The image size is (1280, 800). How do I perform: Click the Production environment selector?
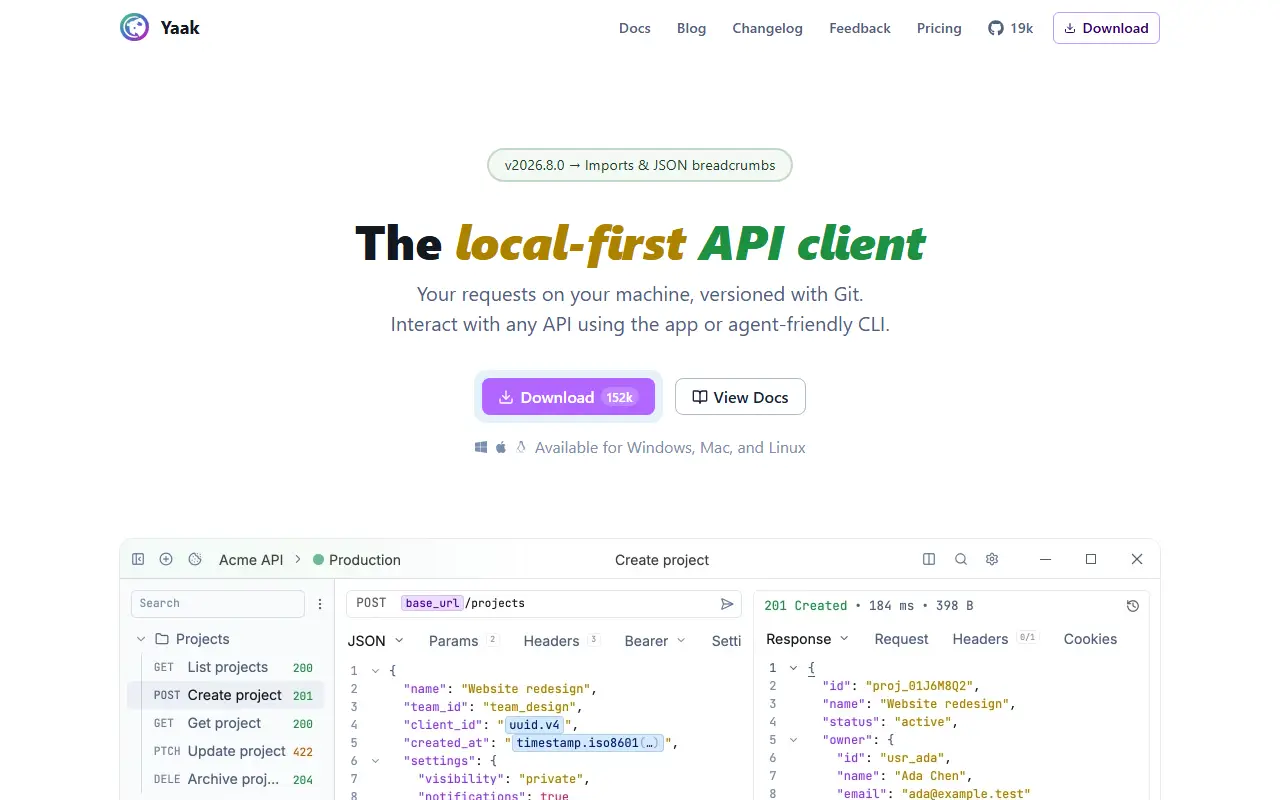point(357,560)
